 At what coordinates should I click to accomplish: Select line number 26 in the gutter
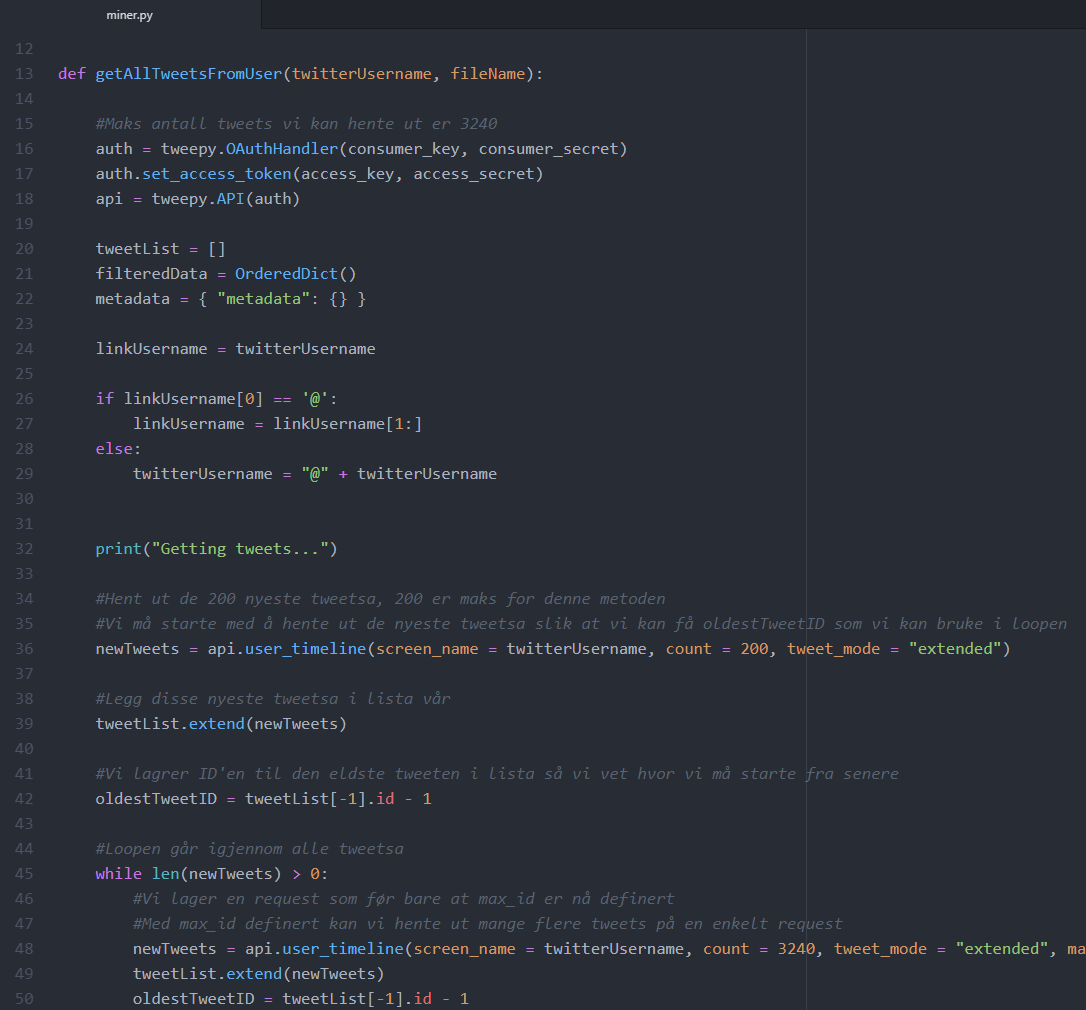[x=25, y=399]
